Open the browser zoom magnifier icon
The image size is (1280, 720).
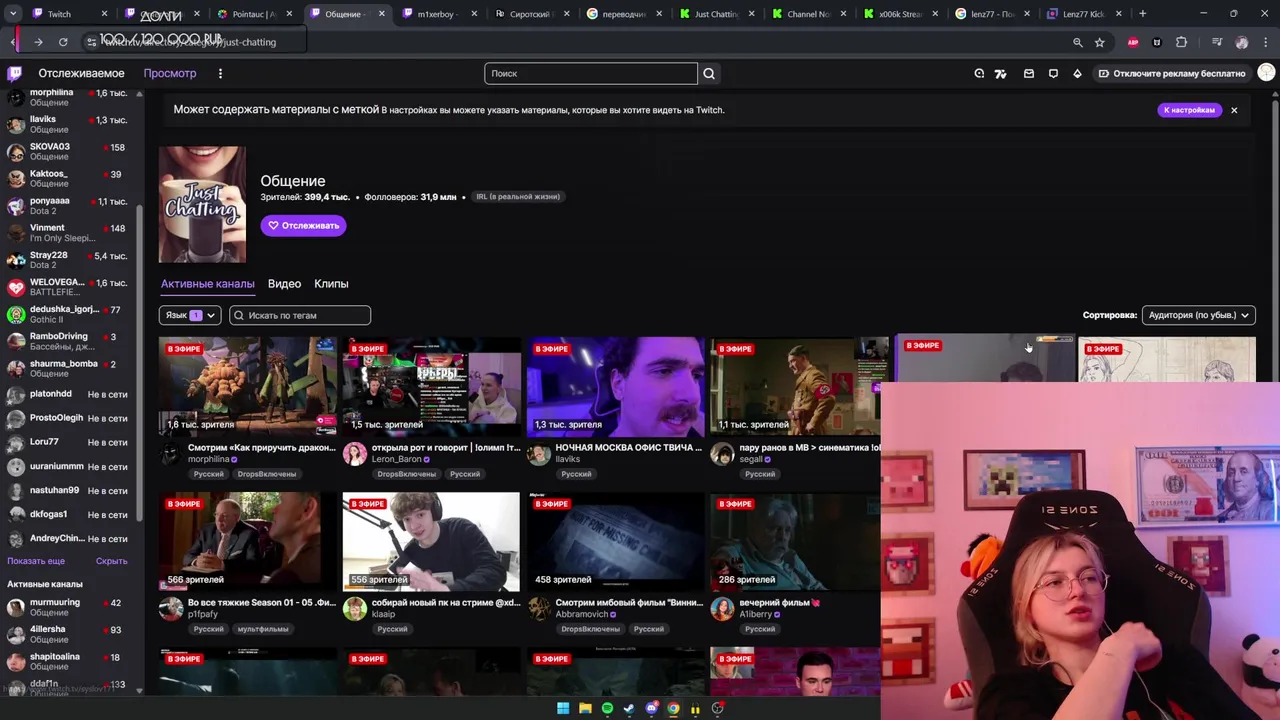[1078, 42]
